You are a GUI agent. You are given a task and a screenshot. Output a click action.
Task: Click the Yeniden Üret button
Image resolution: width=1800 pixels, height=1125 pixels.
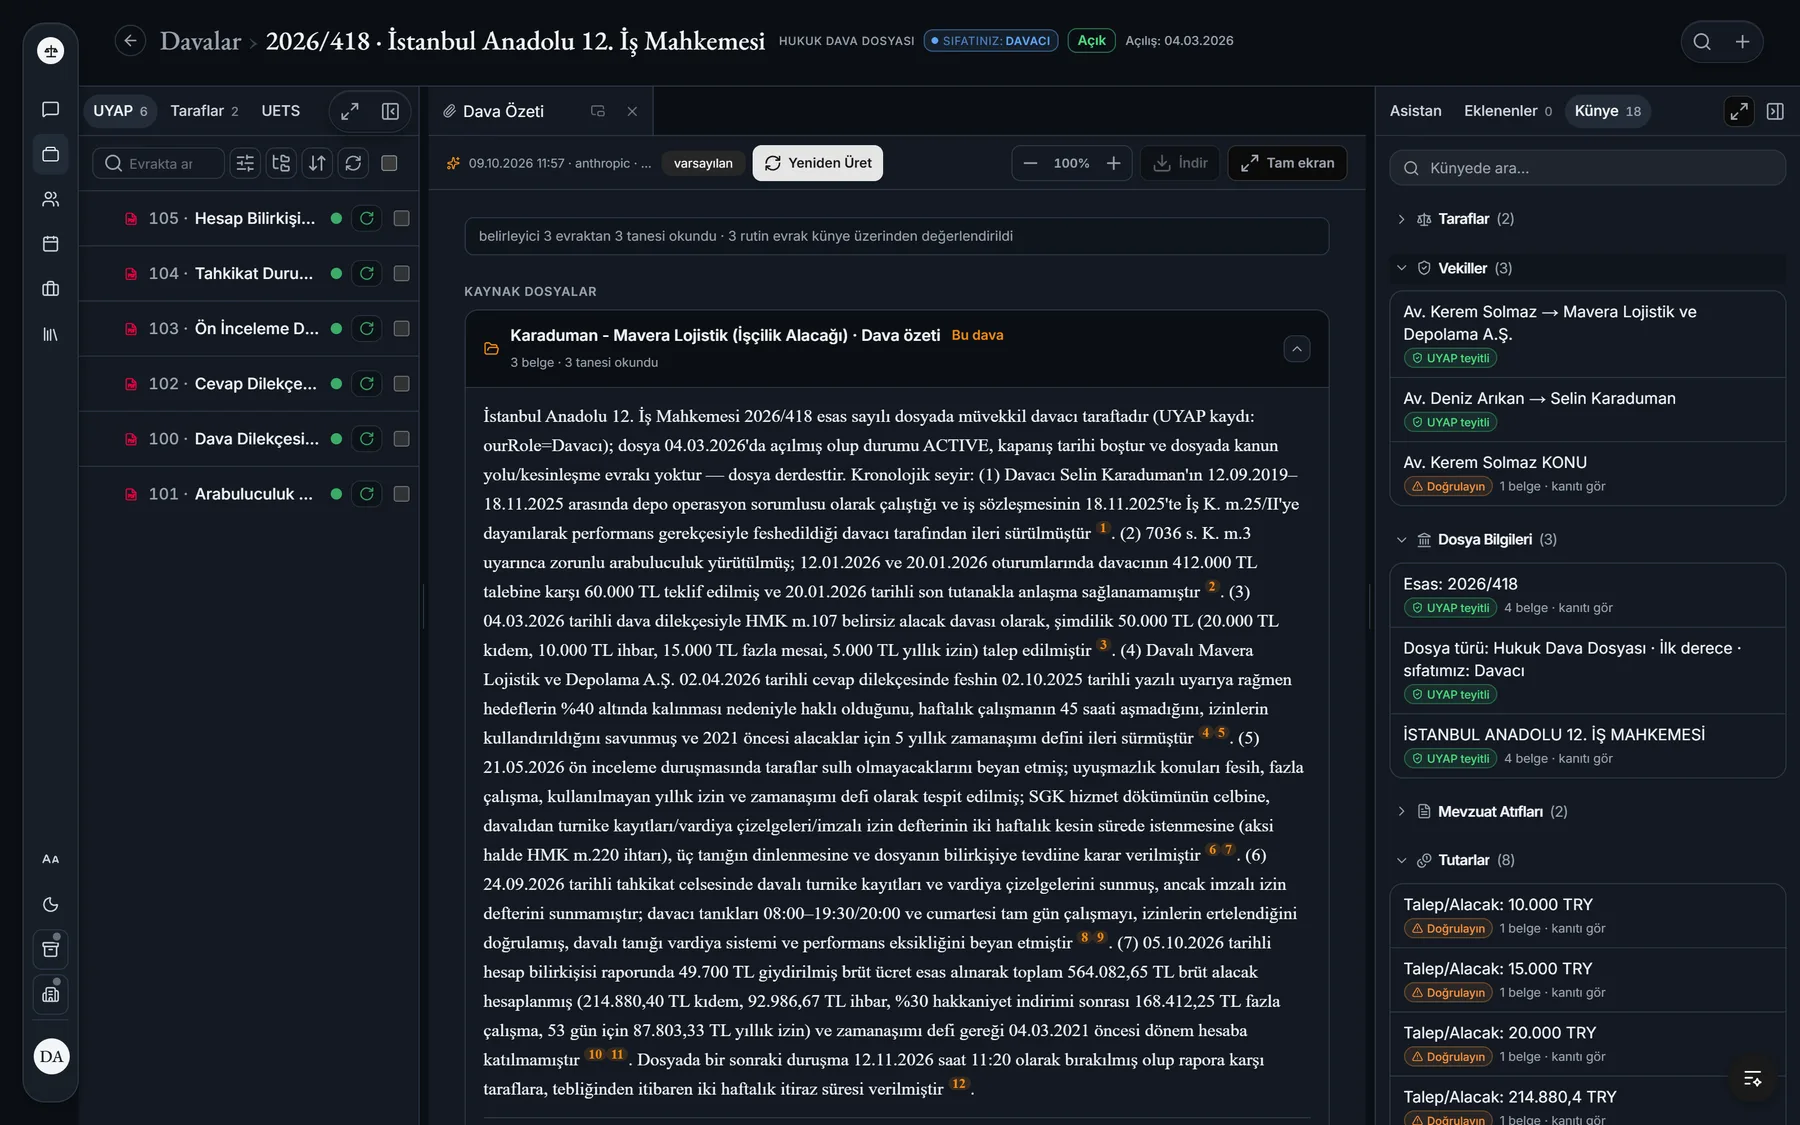pos(817,163)
